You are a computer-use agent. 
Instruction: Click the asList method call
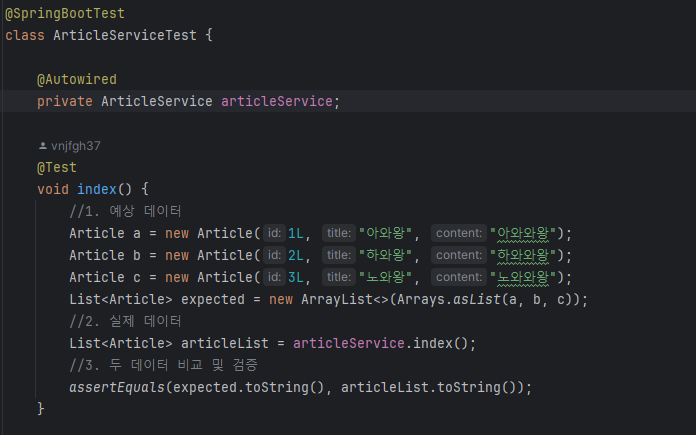tap(477, 299)
